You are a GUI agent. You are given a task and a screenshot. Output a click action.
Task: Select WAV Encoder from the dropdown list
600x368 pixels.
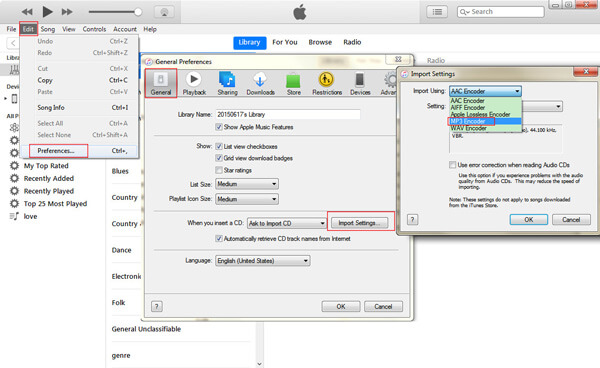(x=485, y=128)
